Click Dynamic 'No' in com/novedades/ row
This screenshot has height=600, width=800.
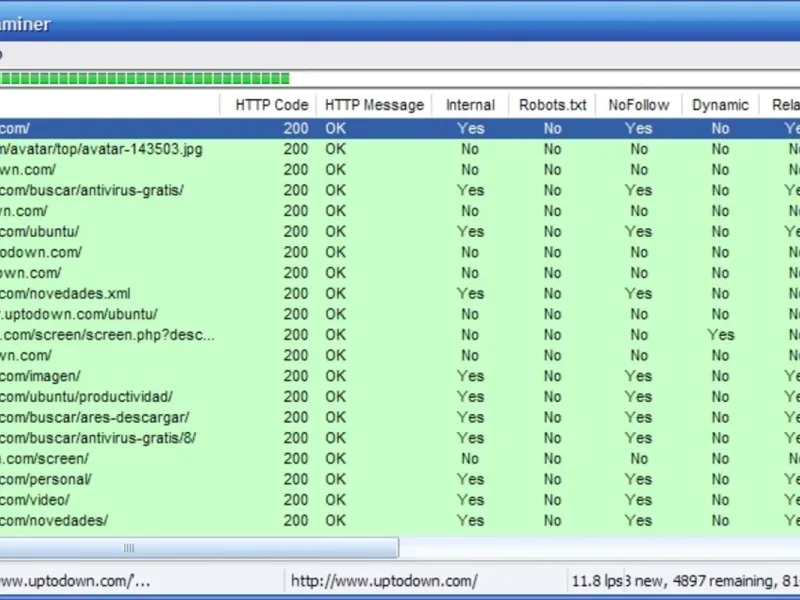click(720, 520)
